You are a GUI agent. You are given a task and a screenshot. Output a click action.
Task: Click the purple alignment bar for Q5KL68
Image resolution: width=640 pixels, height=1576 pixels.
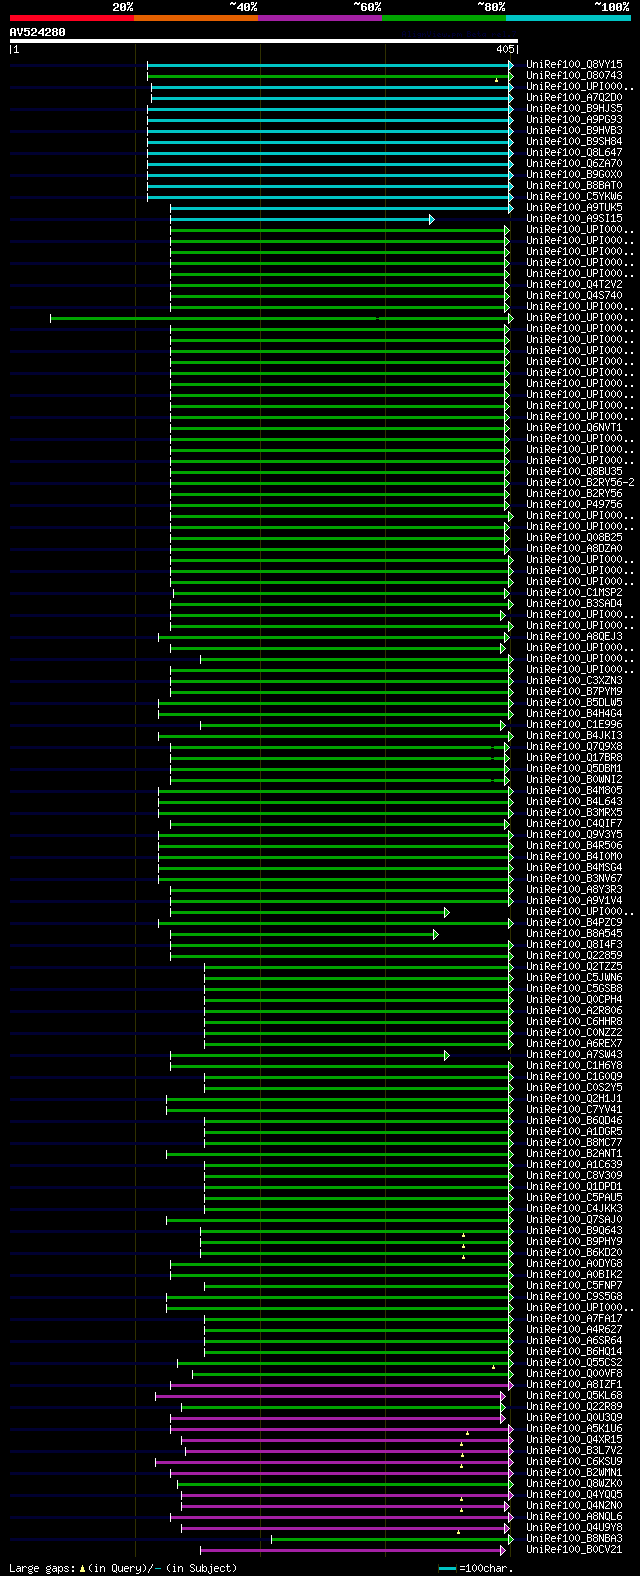tap(331, 1396)
